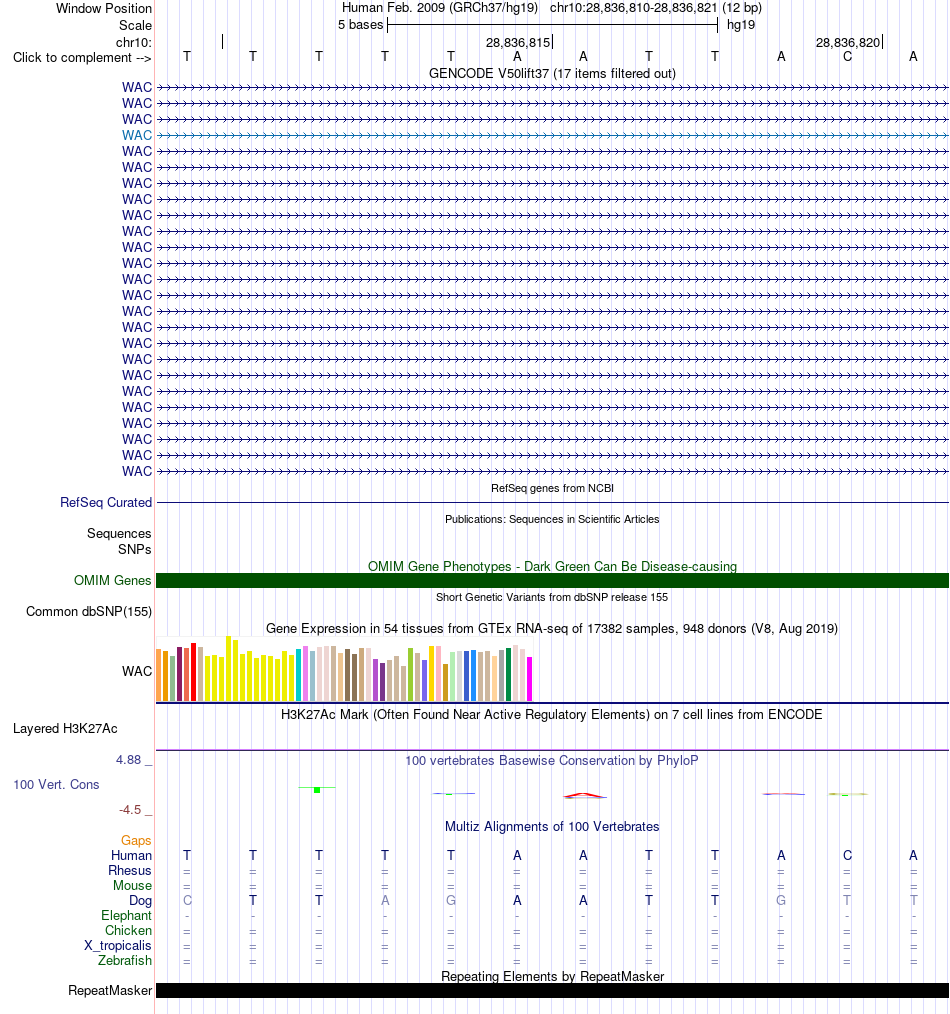Click 'Repeating Elements by RepeatMasker' title
950x1014 pixels.
(552, 976)
